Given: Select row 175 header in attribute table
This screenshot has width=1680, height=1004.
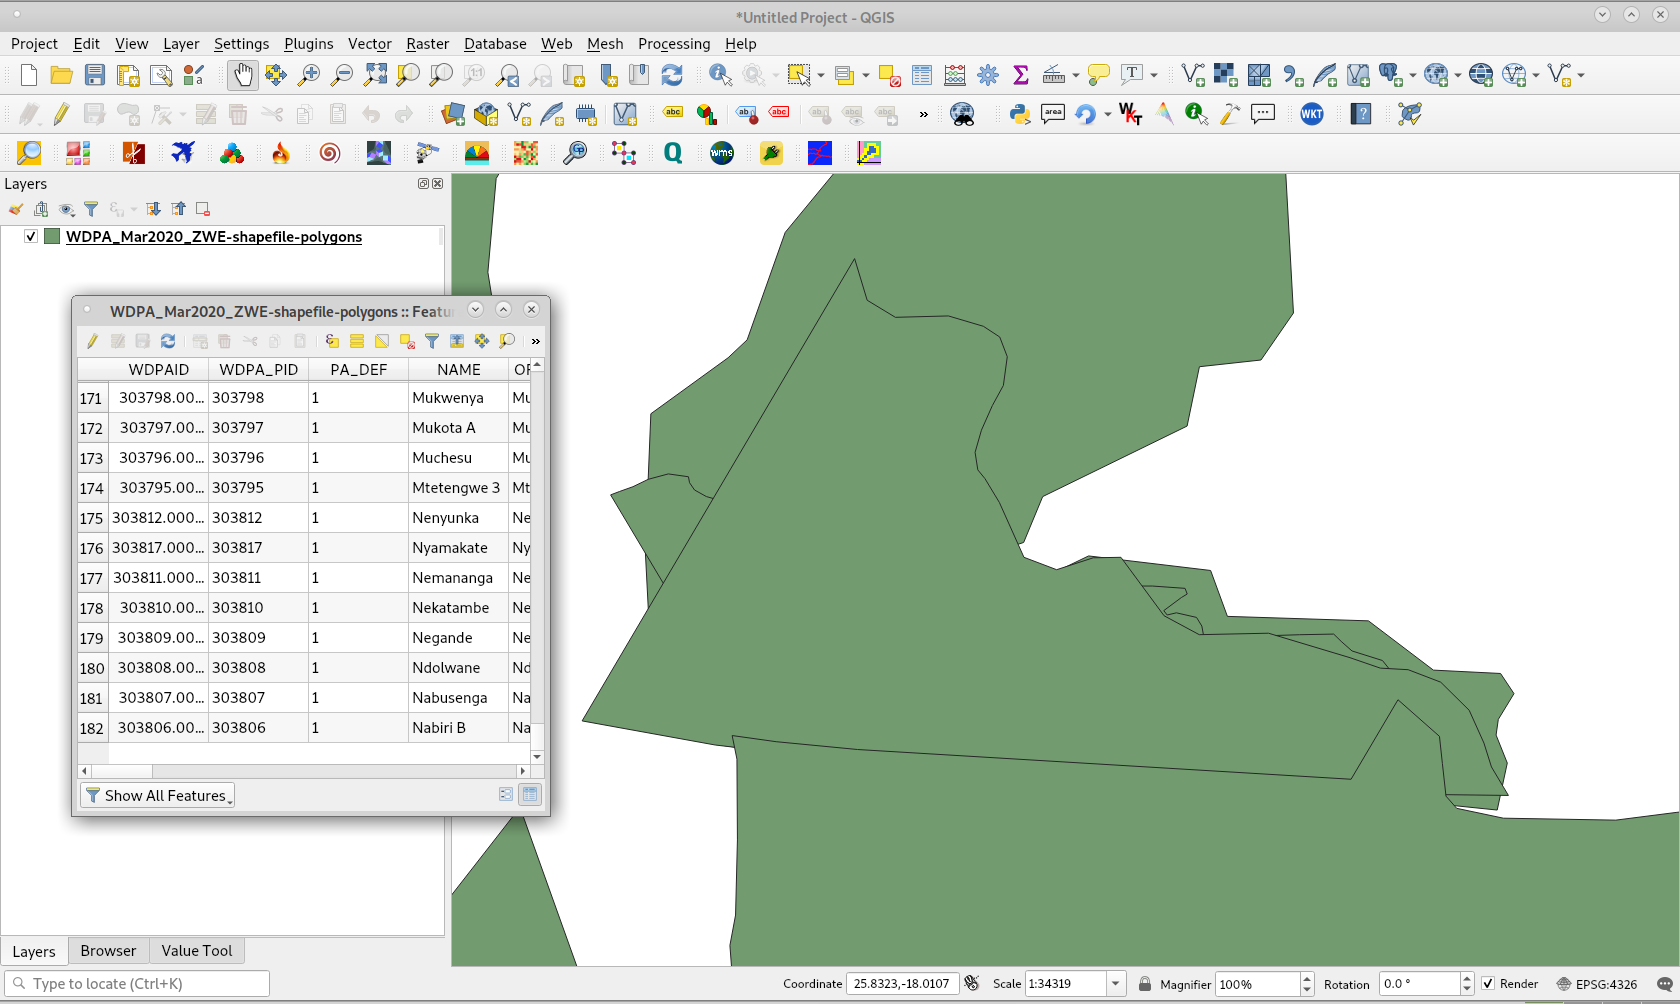Looking at the screenshot, I should click(x=92, y=518).
